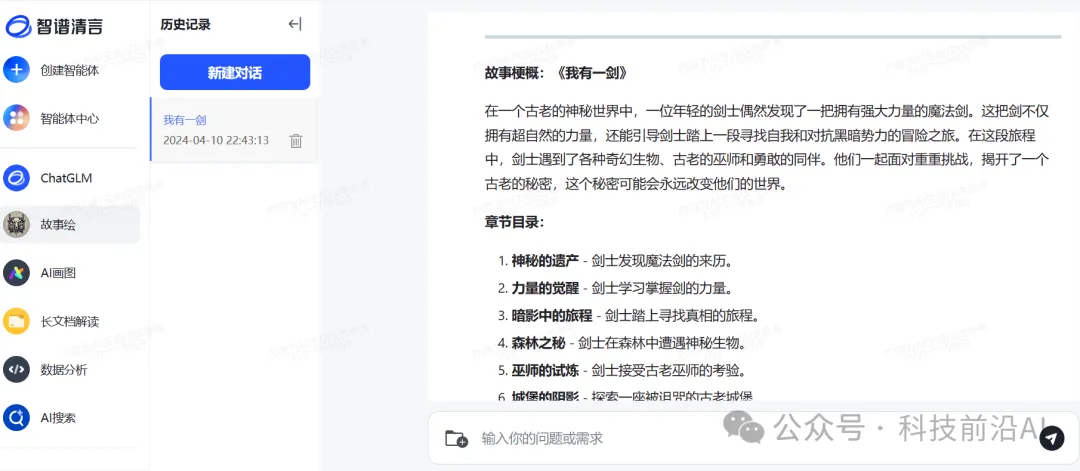
Task: Click chapter item 暗影中的旅程
Action: (x=551, y=315)
